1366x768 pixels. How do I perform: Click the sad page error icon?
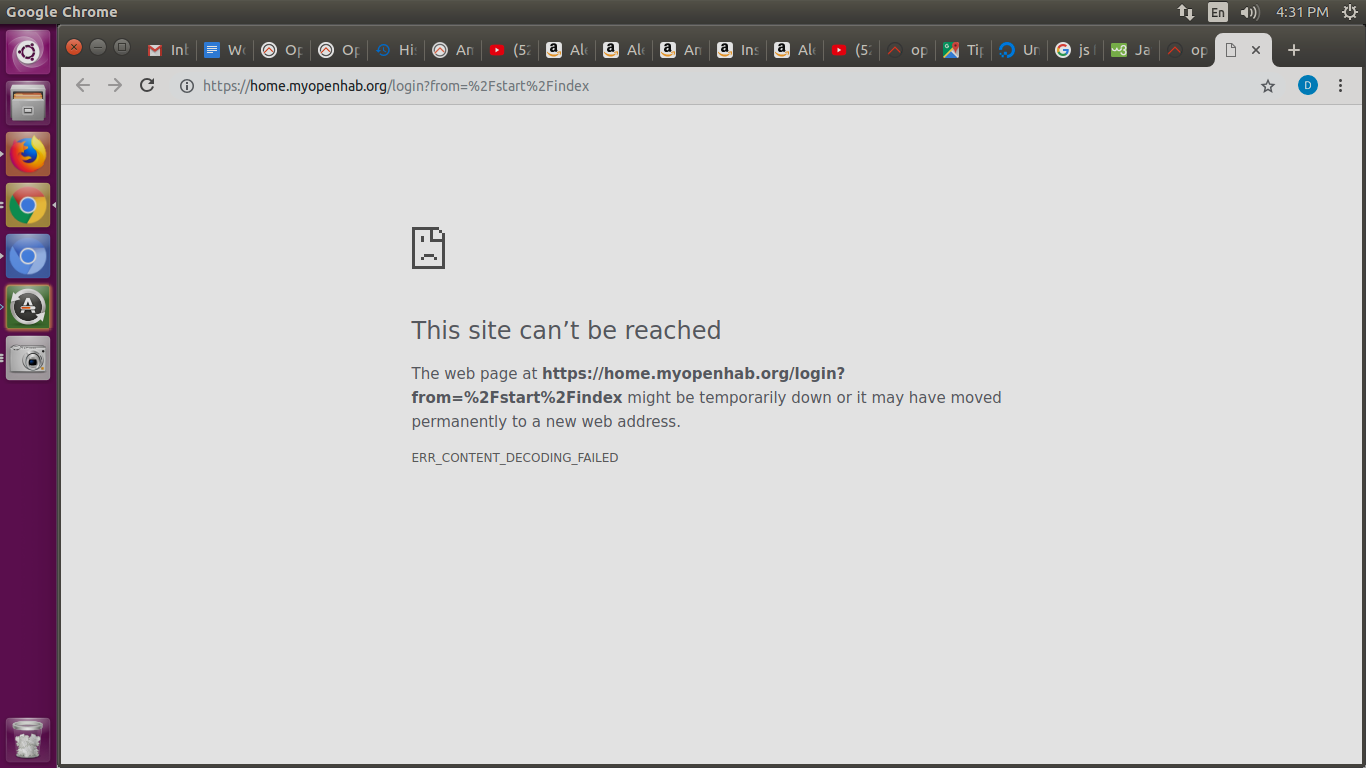pyautogui.click(x=428, y=248)
